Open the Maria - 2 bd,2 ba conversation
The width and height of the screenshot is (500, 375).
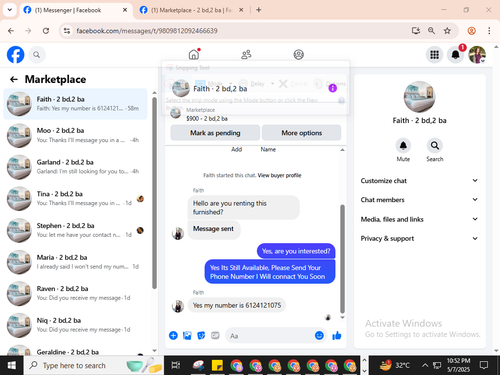pyautogui.click(x=75, y=262)
